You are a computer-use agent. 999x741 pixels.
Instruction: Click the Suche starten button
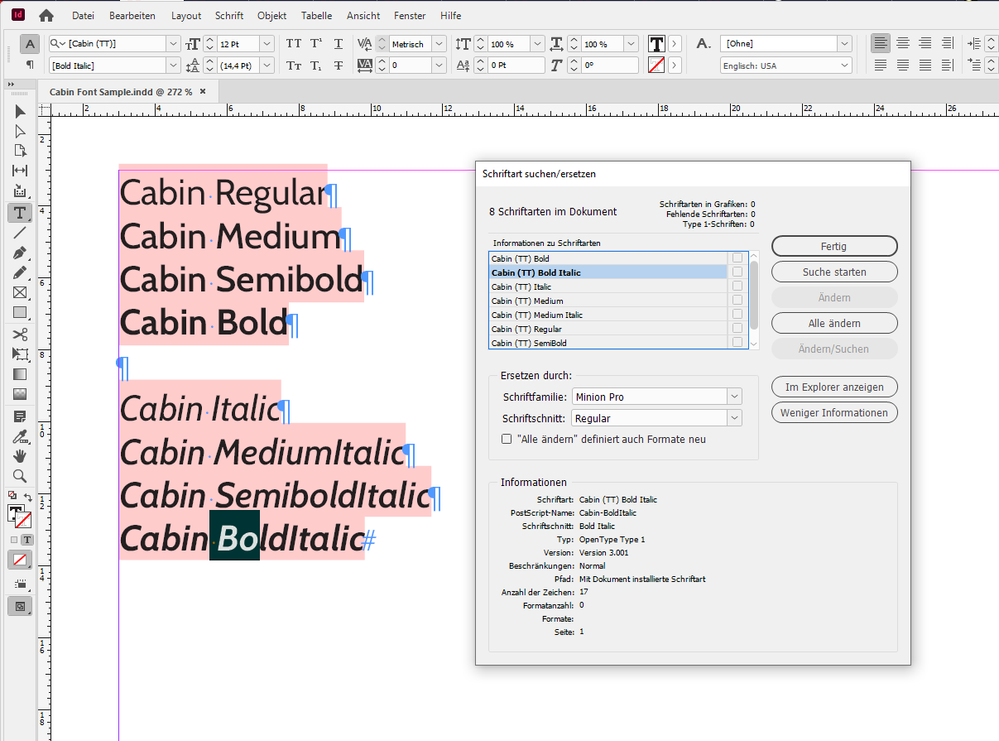coord(834,272)
